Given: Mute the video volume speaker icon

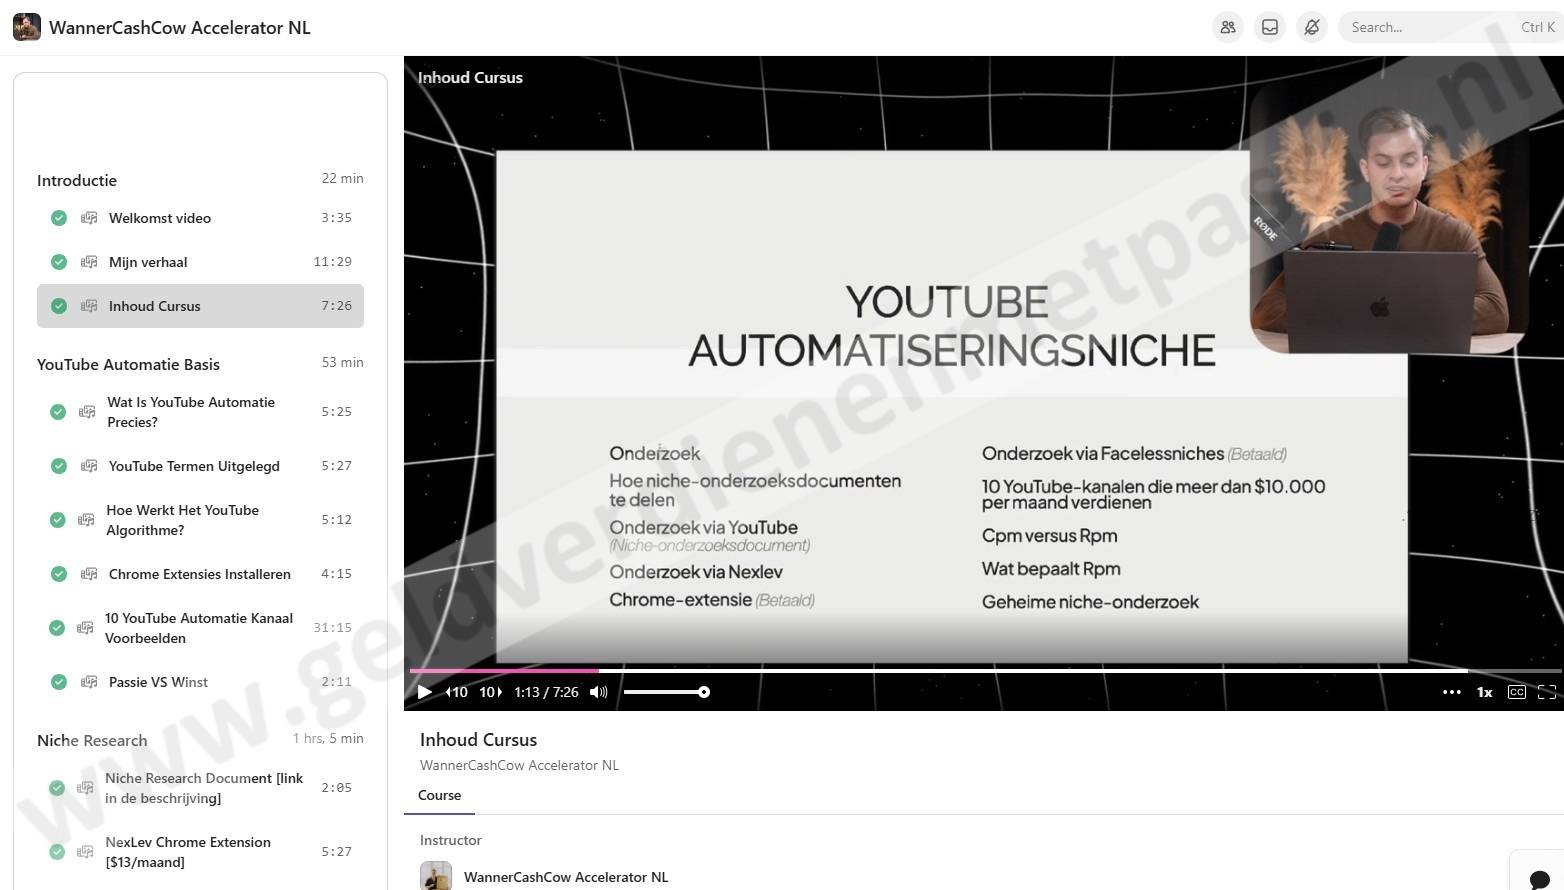Looking at the screenshot, I should click(x=598, y=692).
